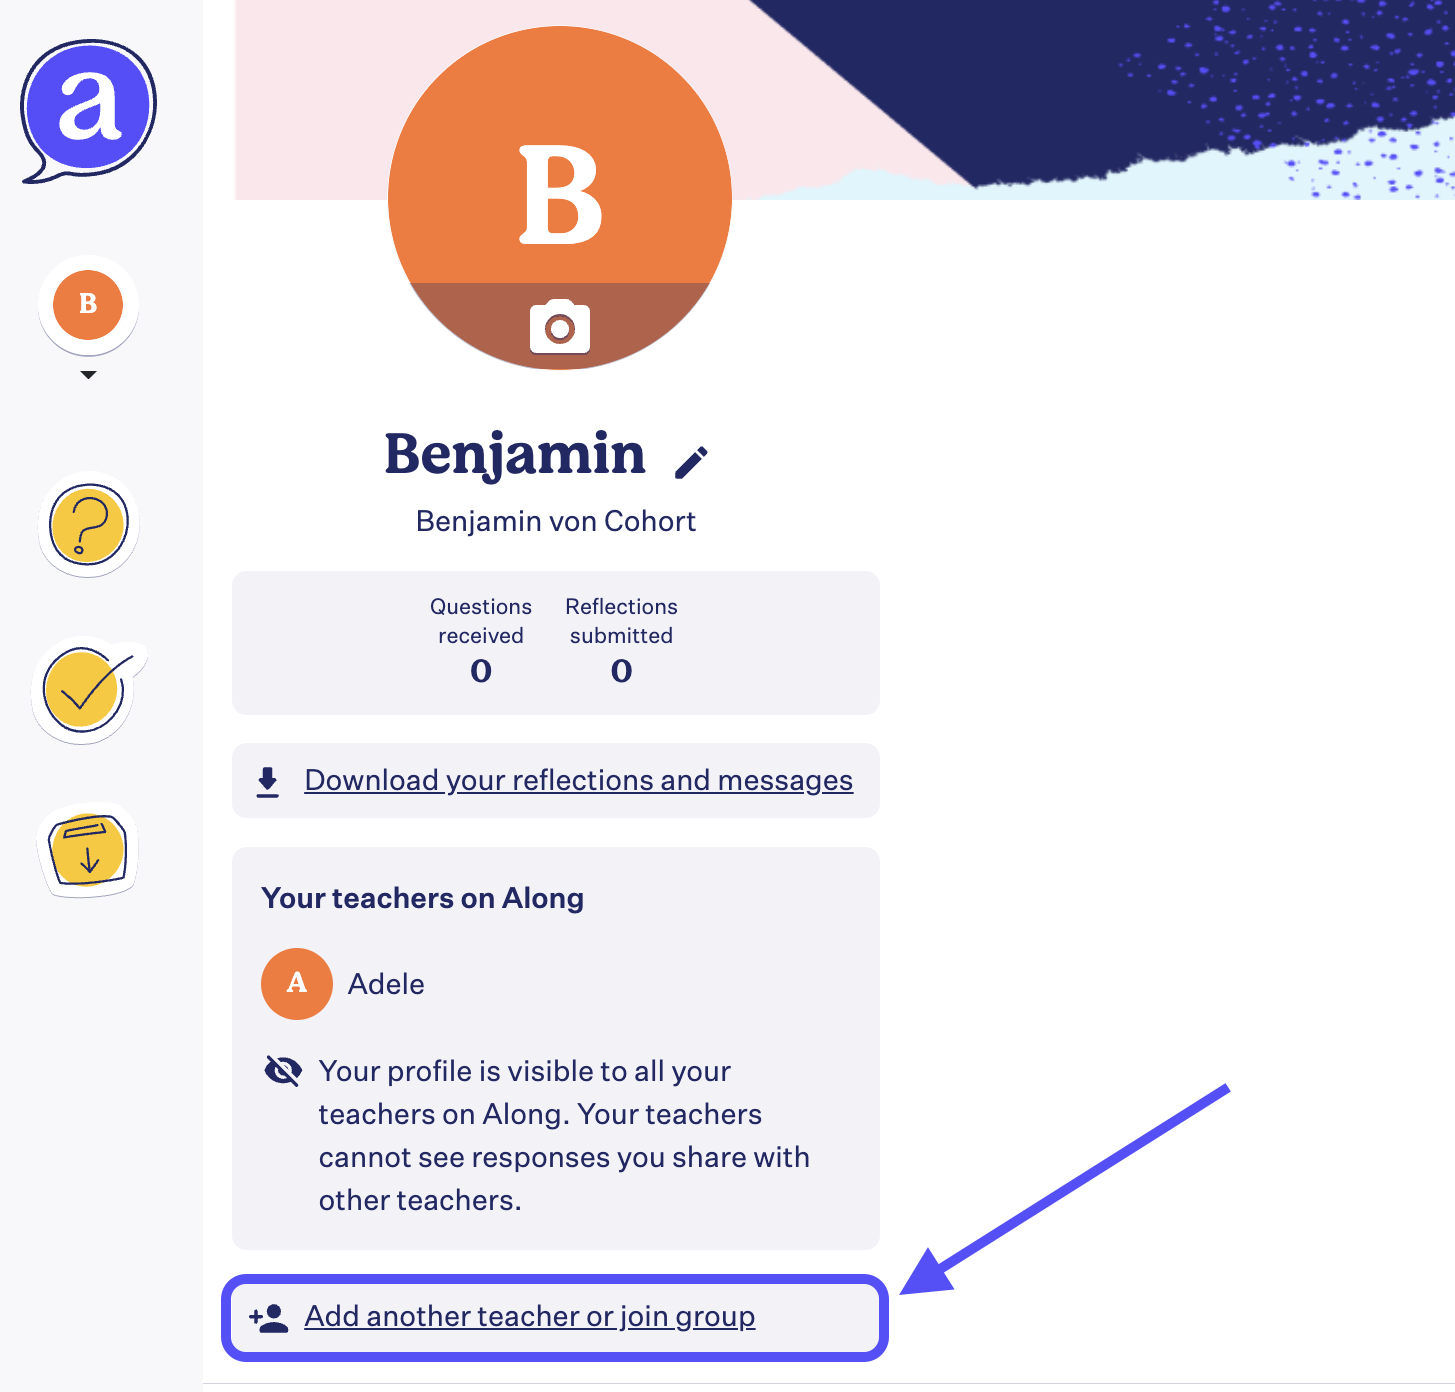
Task: Click the crossed-out eye visibility icon
Action: (283, 1071)
